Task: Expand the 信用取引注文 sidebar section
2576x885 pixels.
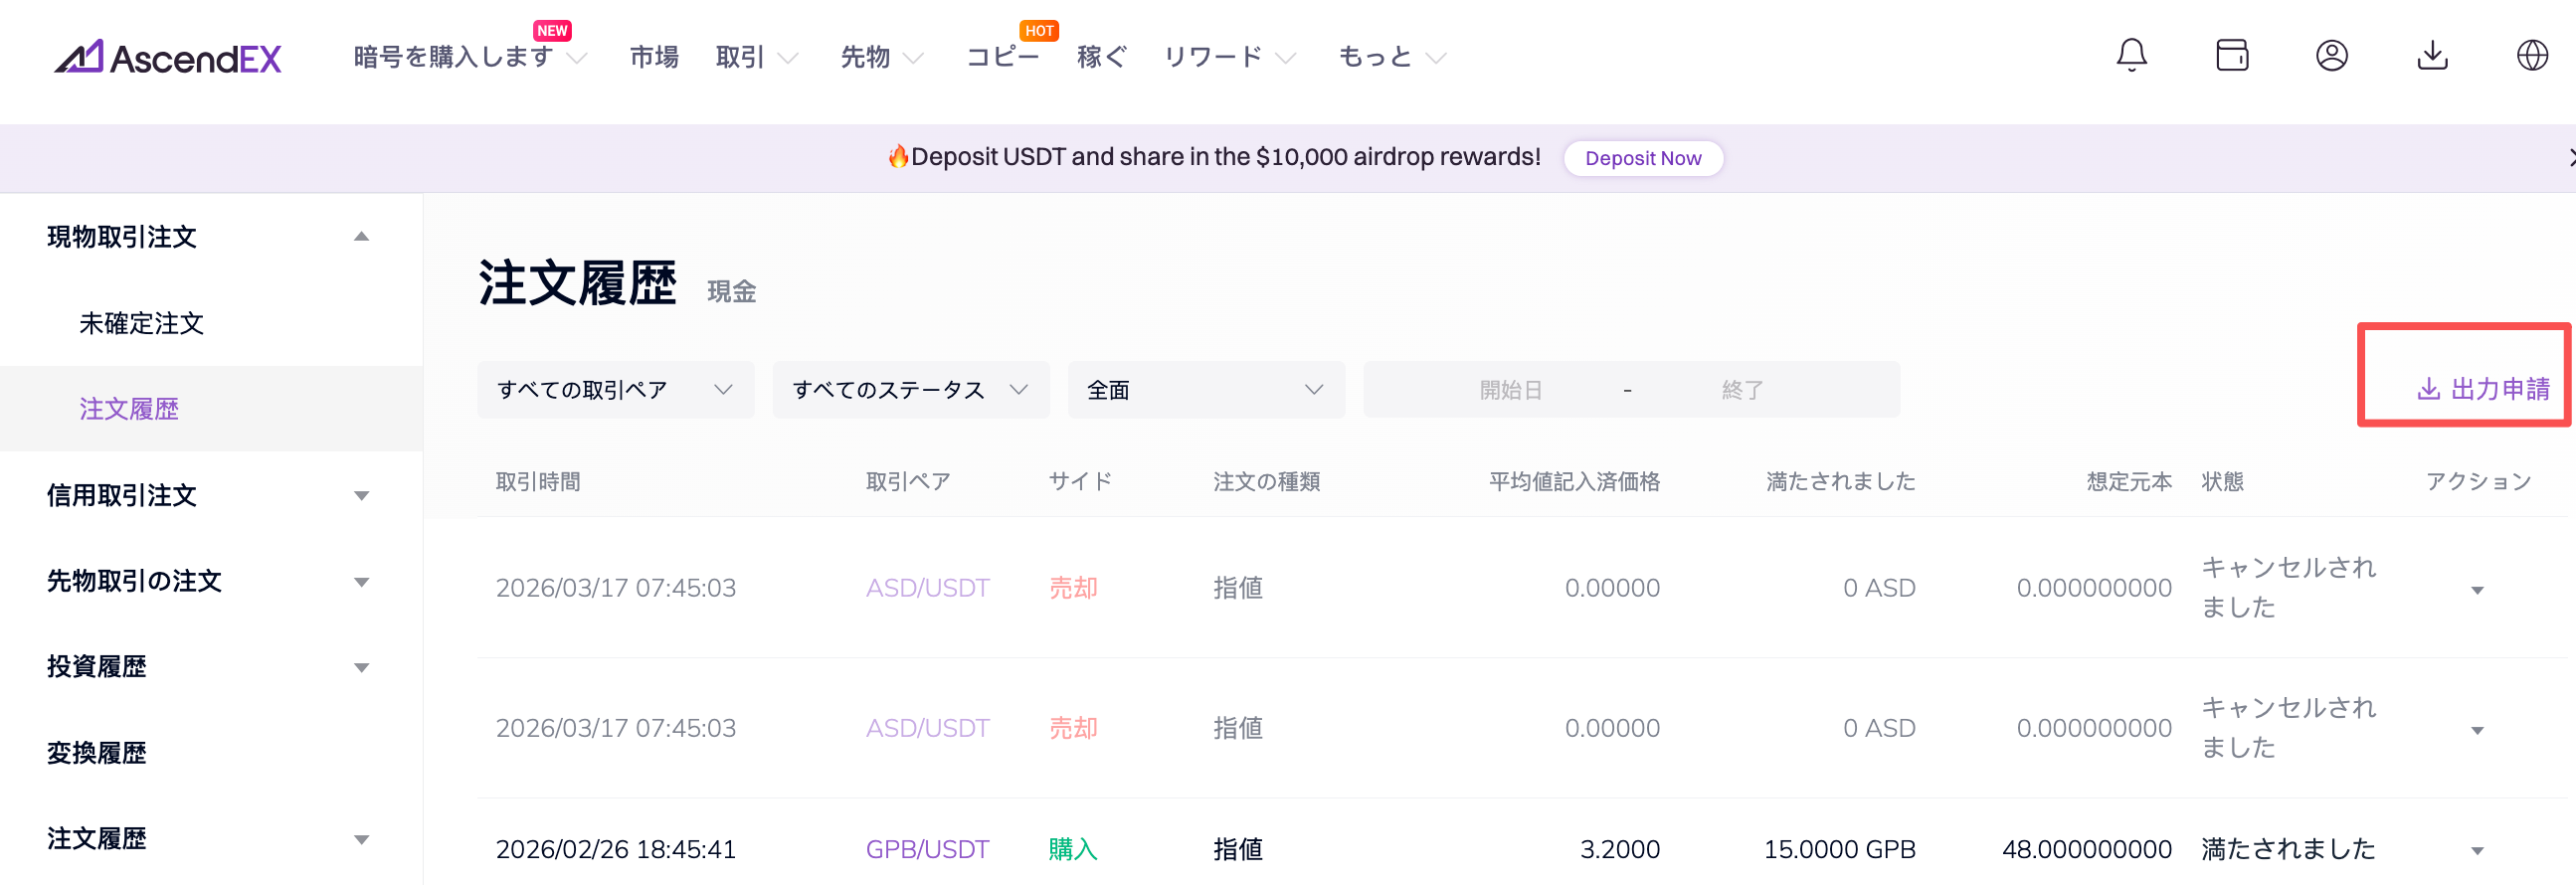Action: (x=361, y=496)
